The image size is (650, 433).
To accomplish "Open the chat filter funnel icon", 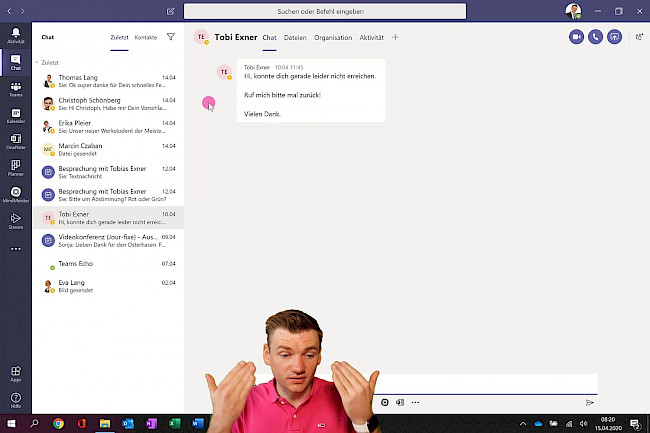I will click(170, 37).
